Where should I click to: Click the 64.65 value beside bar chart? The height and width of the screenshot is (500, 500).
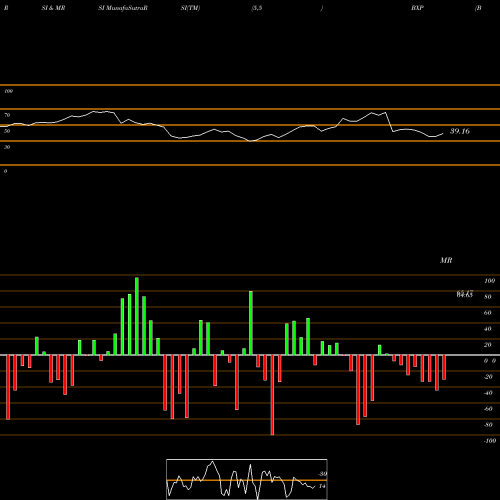[x=465, y=294]
